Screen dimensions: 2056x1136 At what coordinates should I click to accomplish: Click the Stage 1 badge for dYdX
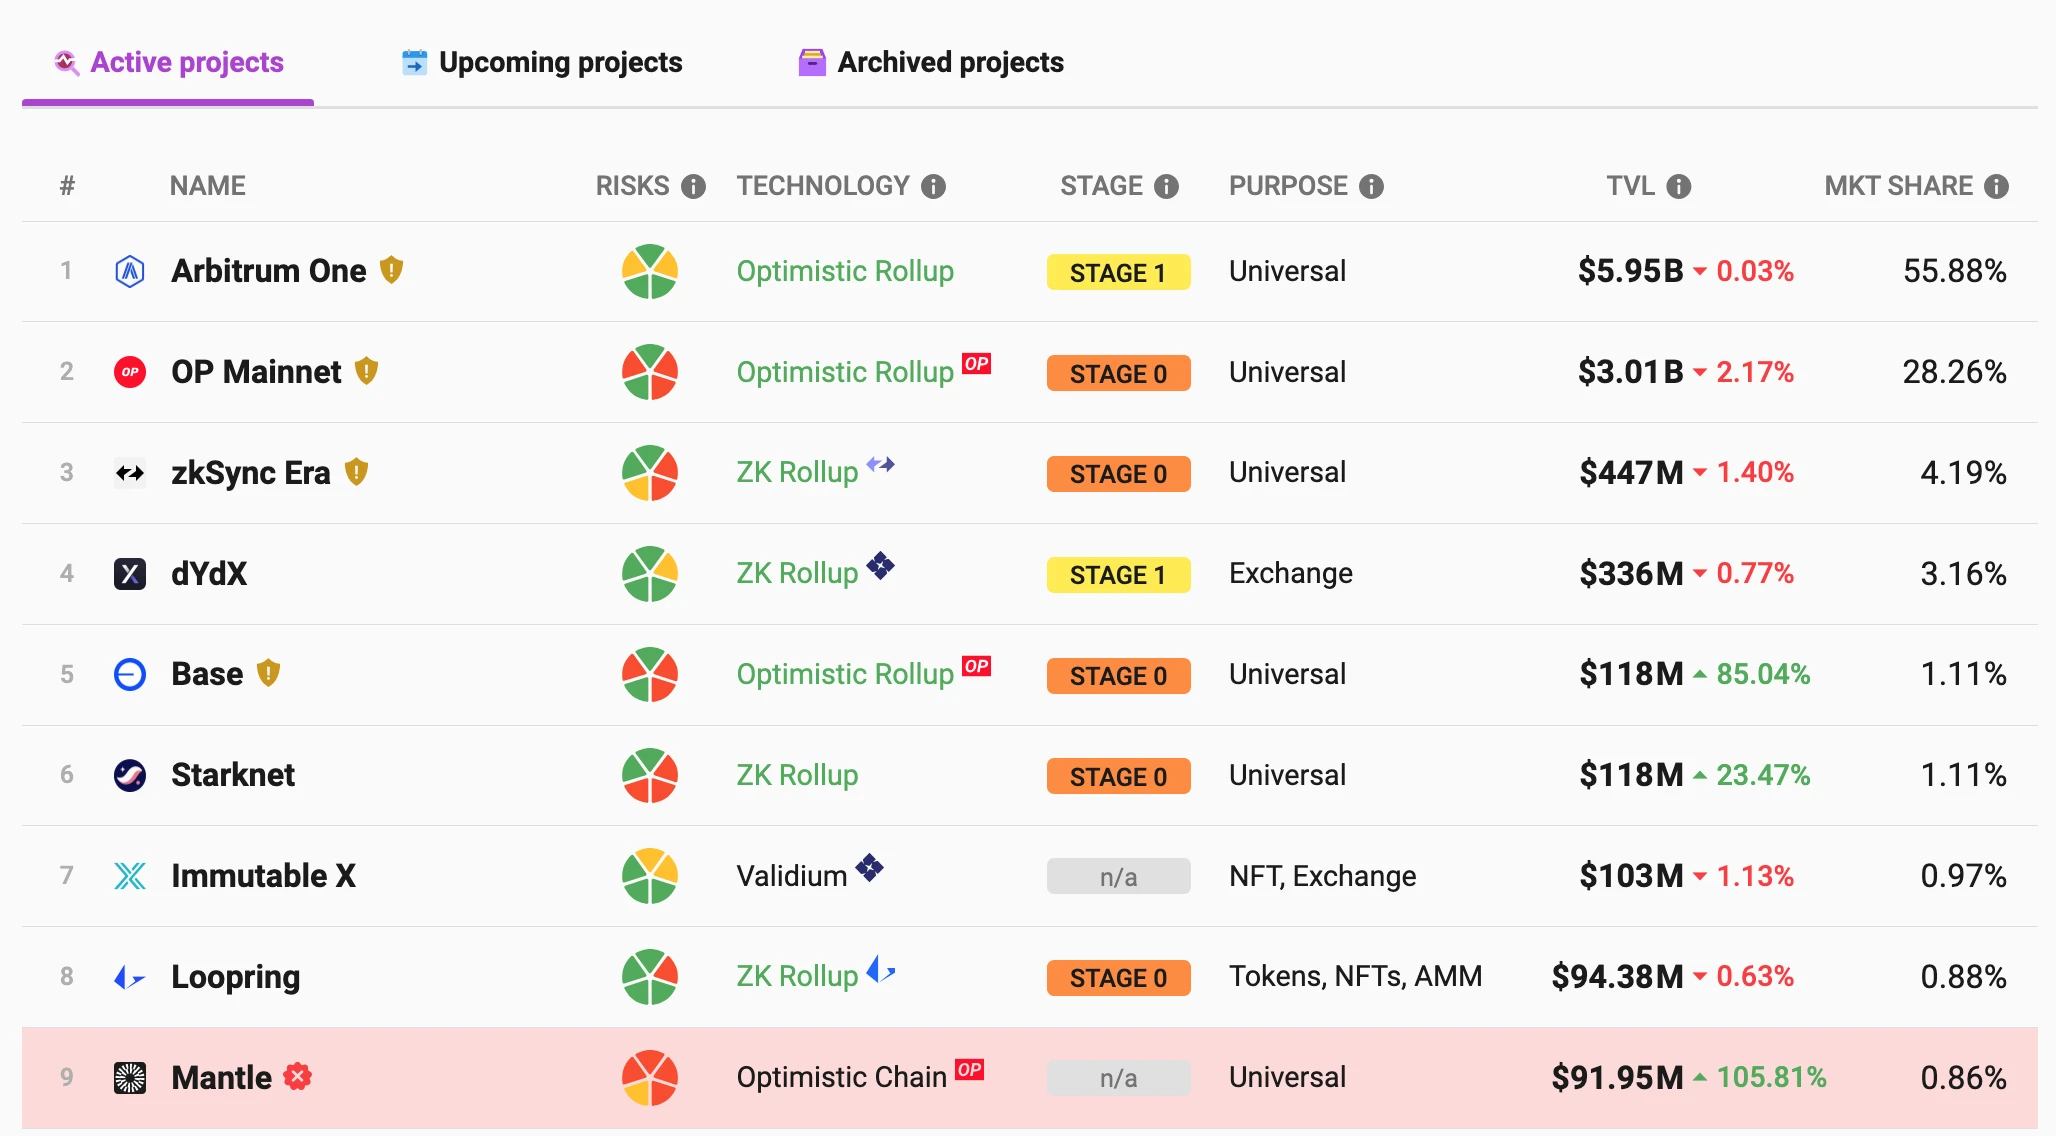tap(1118, 575)
